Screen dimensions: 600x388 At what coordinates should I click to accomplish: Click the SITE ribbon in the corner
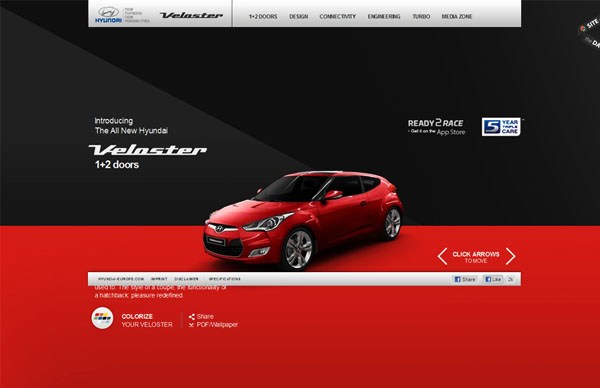(x=589, y=24)
